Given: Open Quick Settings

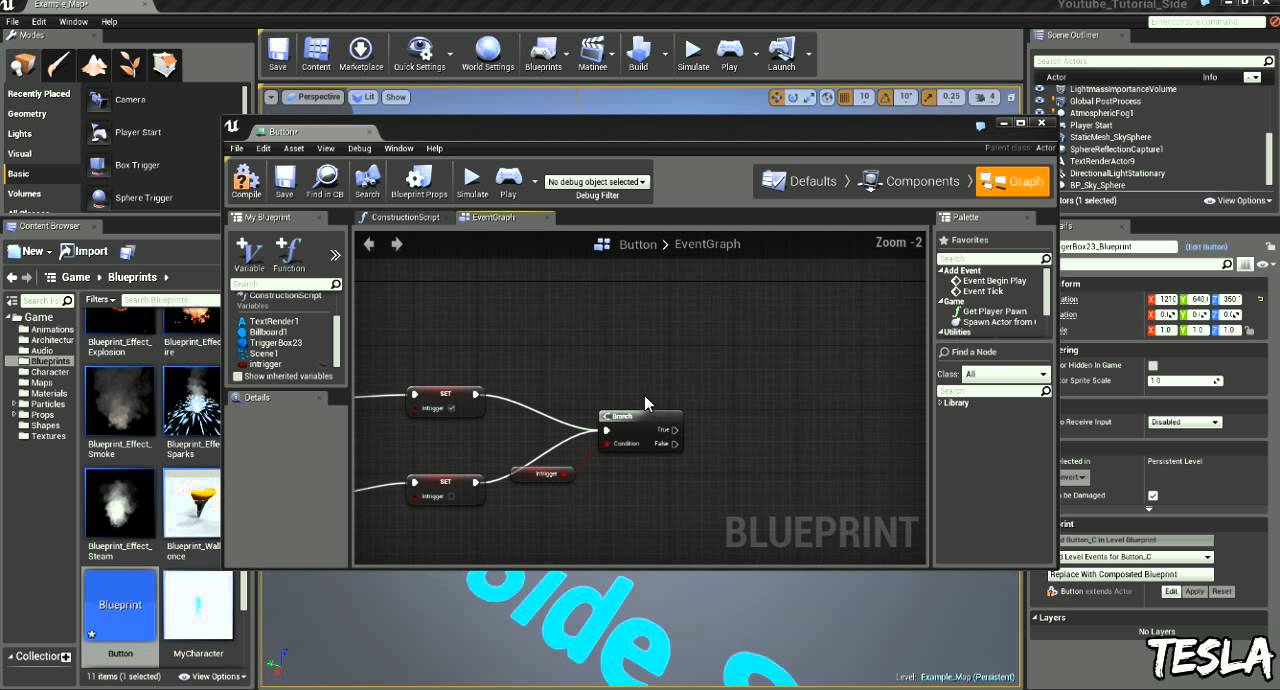Looking at the screenshot, I should [x=419, y=54].
